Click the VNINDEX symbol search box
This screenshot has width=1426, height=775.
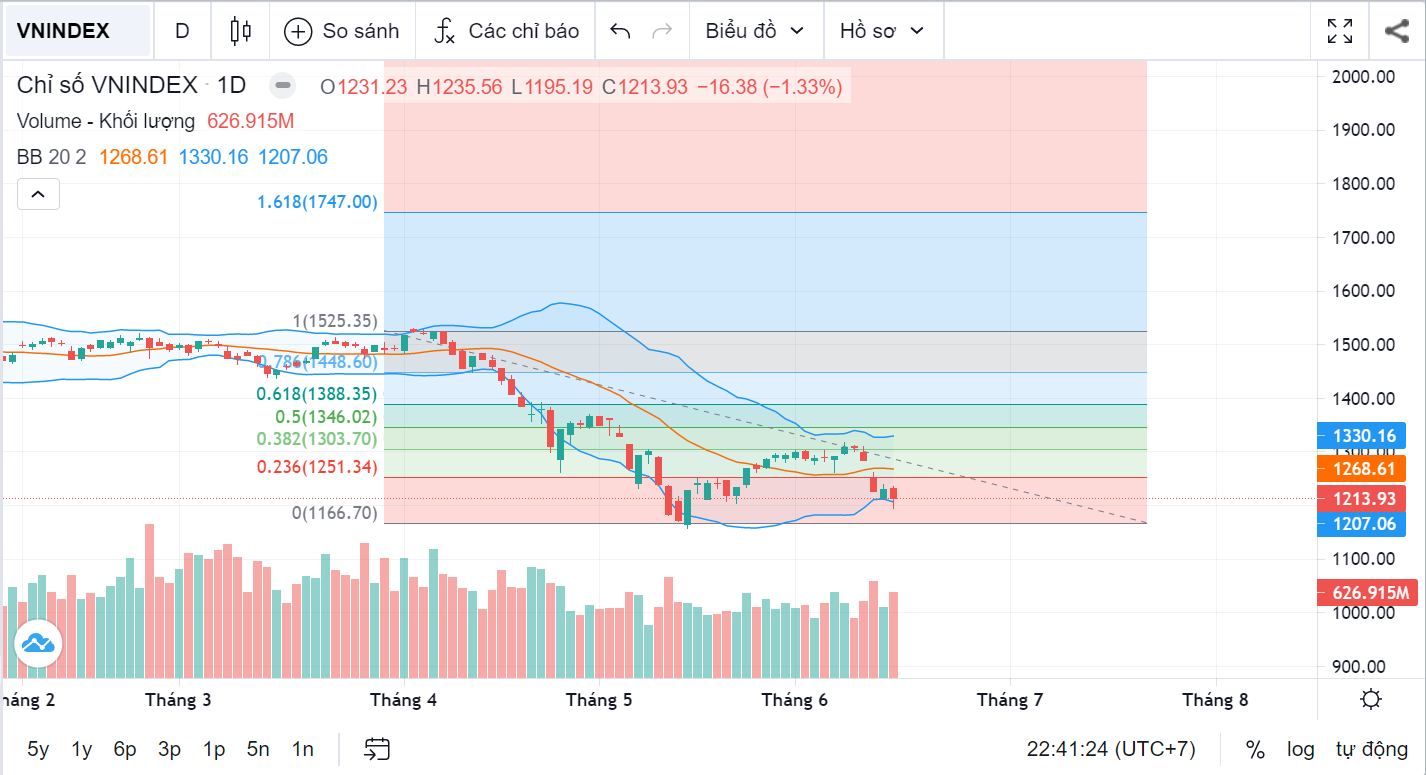(77, 31)
